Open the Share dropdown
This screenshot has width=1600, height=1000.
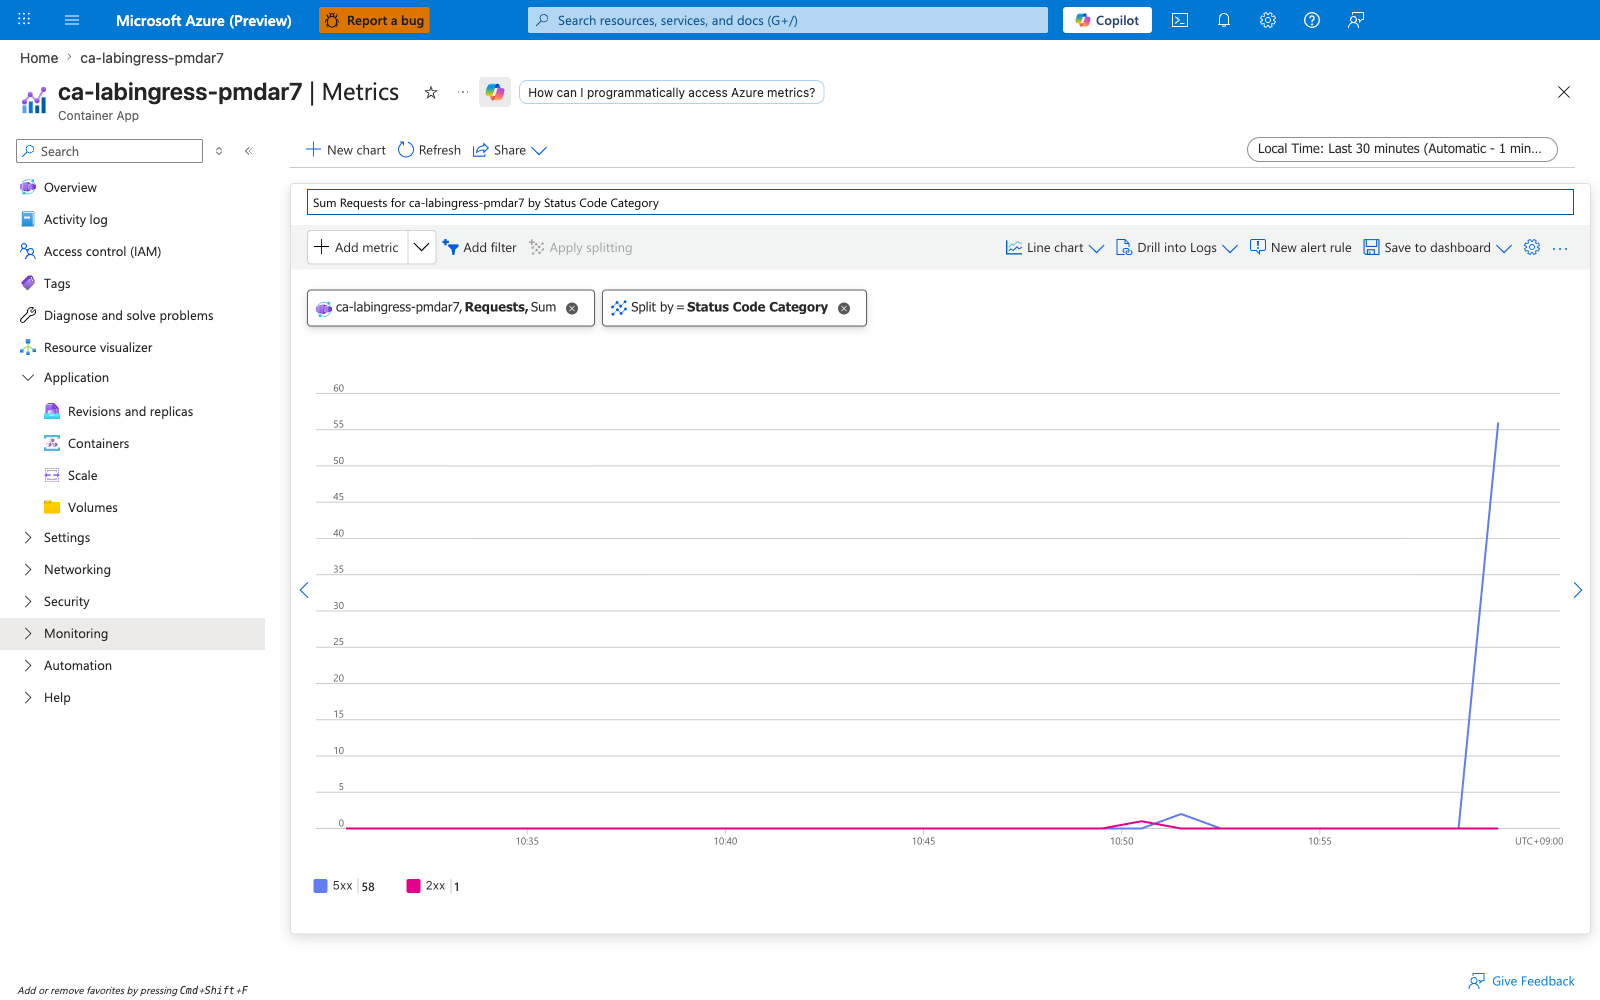510,150
